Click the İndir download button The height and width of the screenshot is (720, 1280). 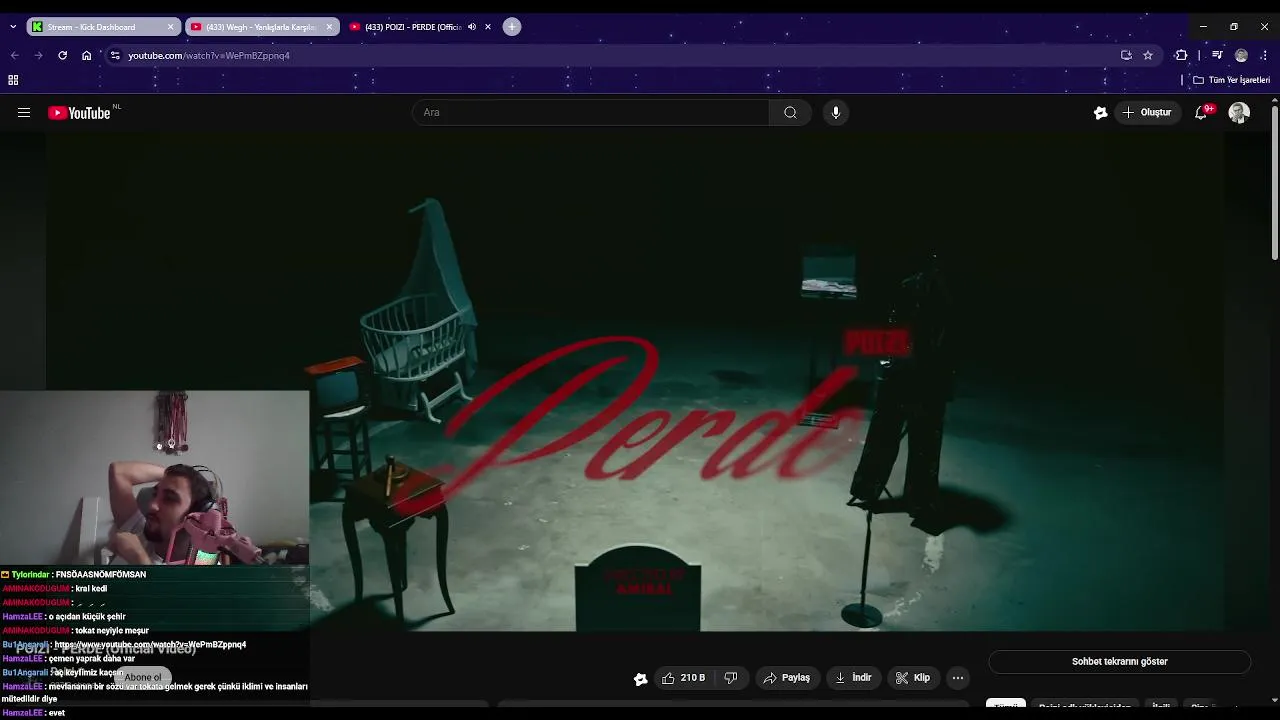(x=853, y=678)
